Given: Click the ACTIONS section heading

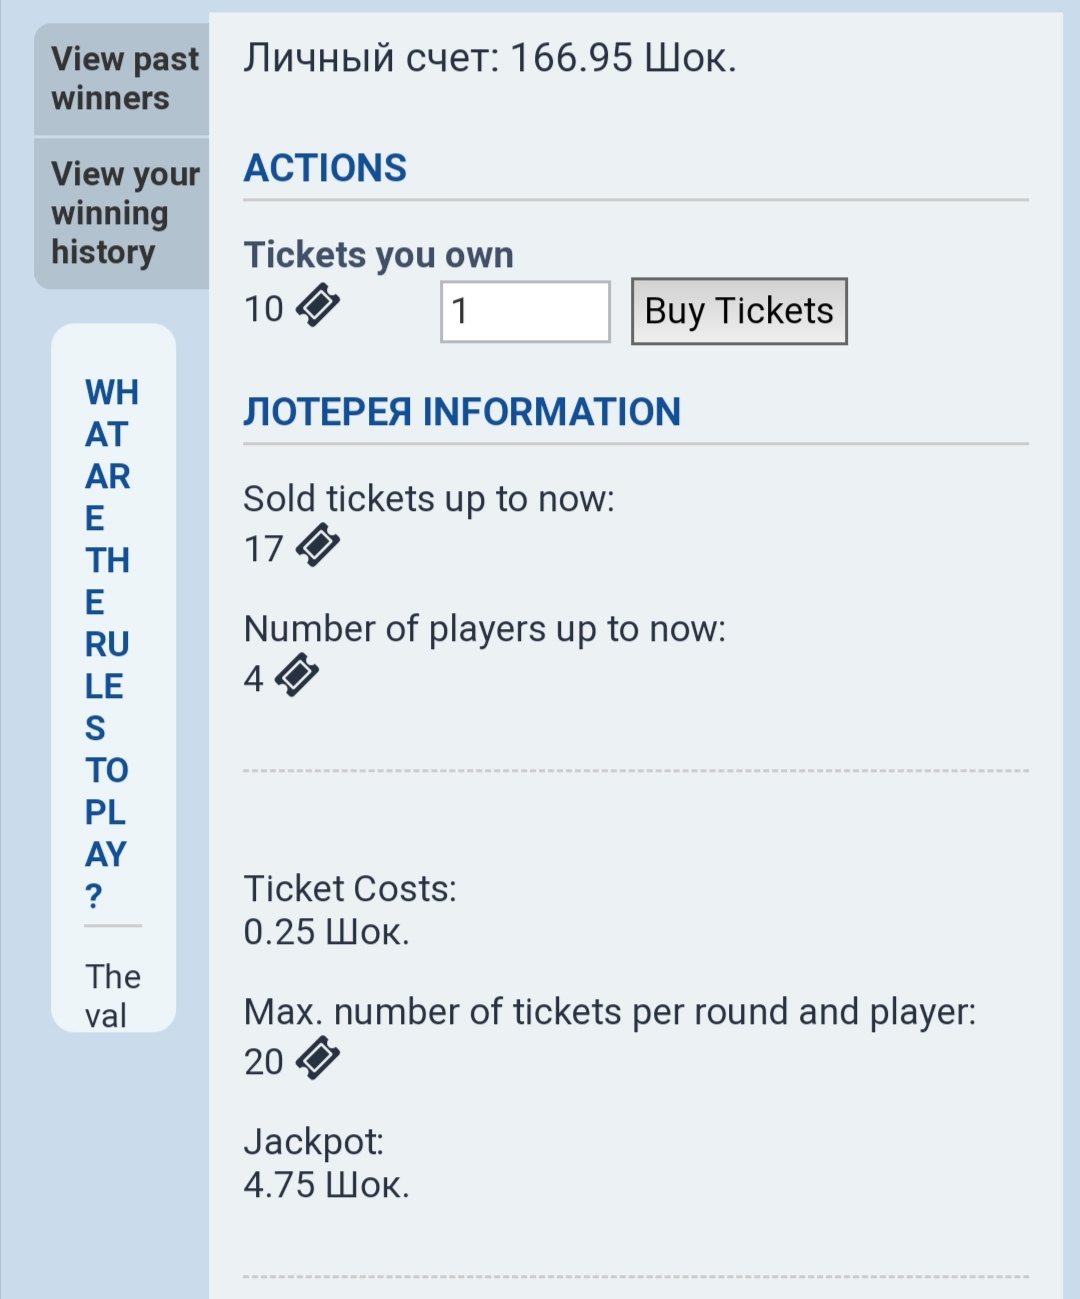Looking at the screenshot, I should [x=325, y=168].
